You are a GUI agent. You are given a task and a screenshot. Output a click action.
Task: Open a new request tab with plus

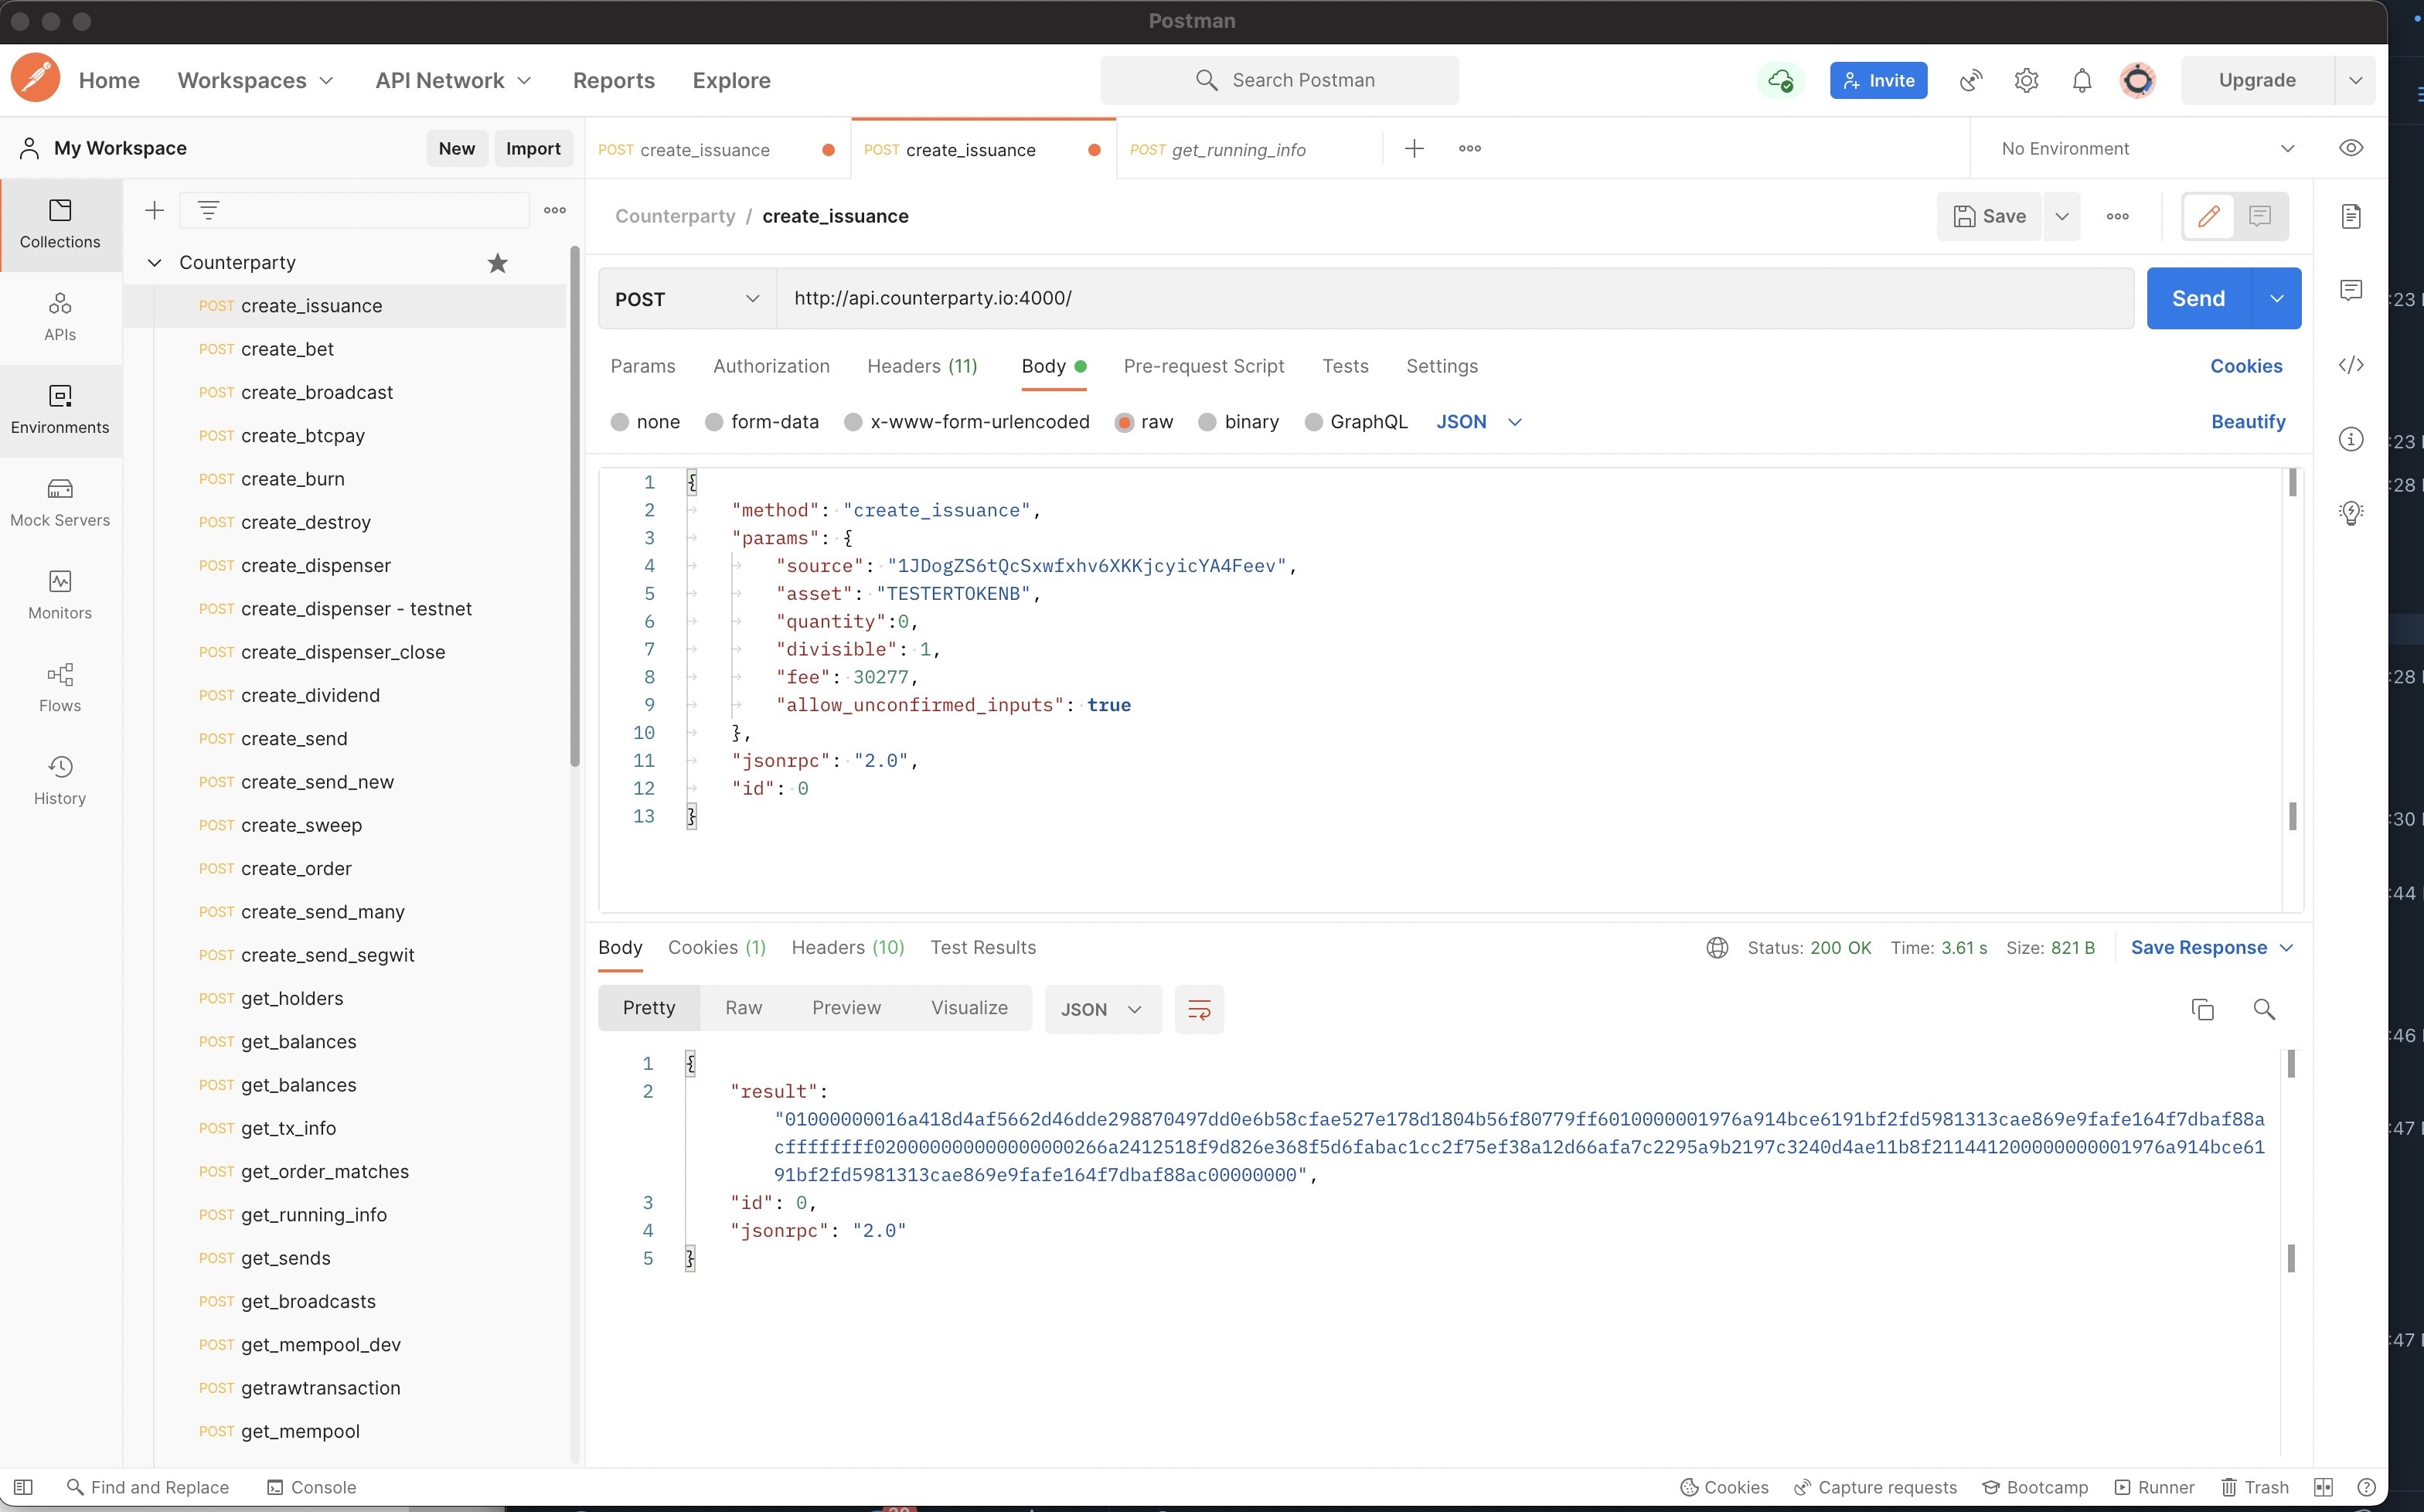(1414, 149)
